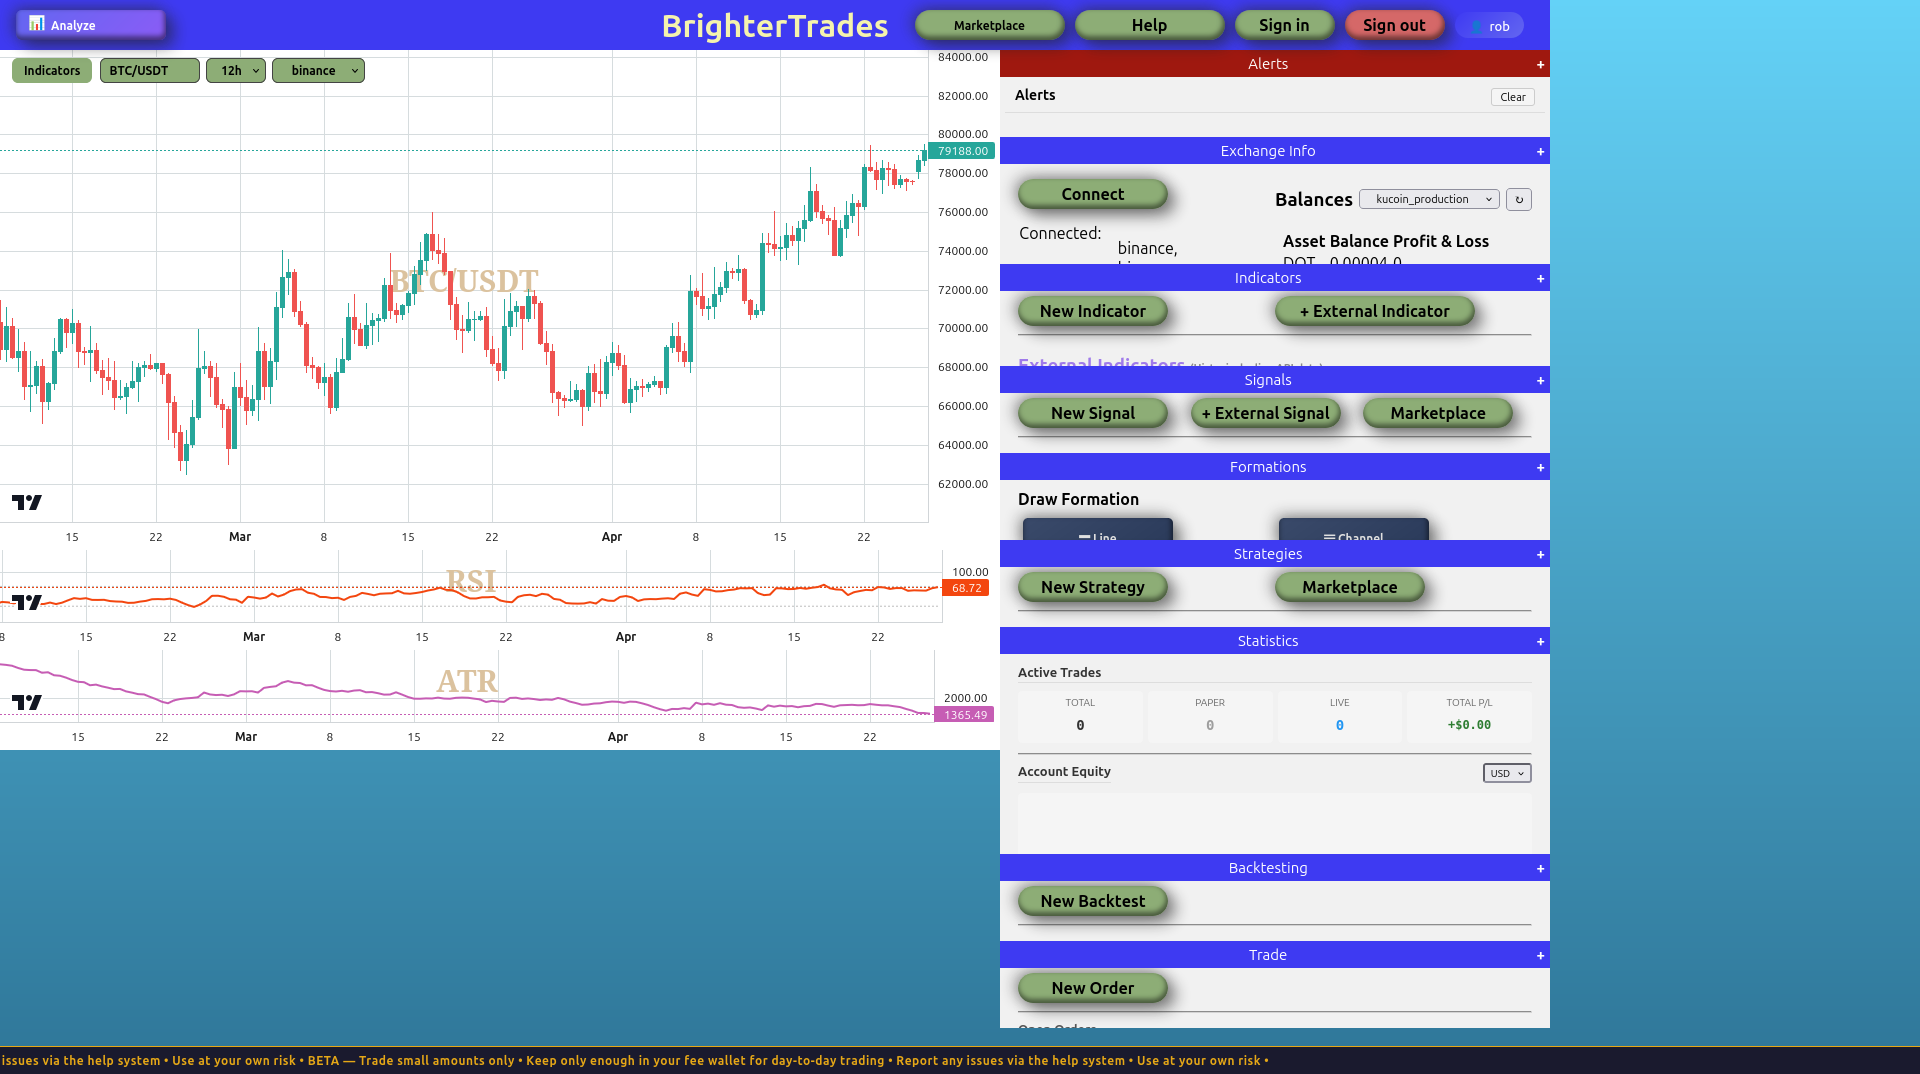Click the TOTAL active trades card
The image size is (1920, 1074).
[1080, 716]
